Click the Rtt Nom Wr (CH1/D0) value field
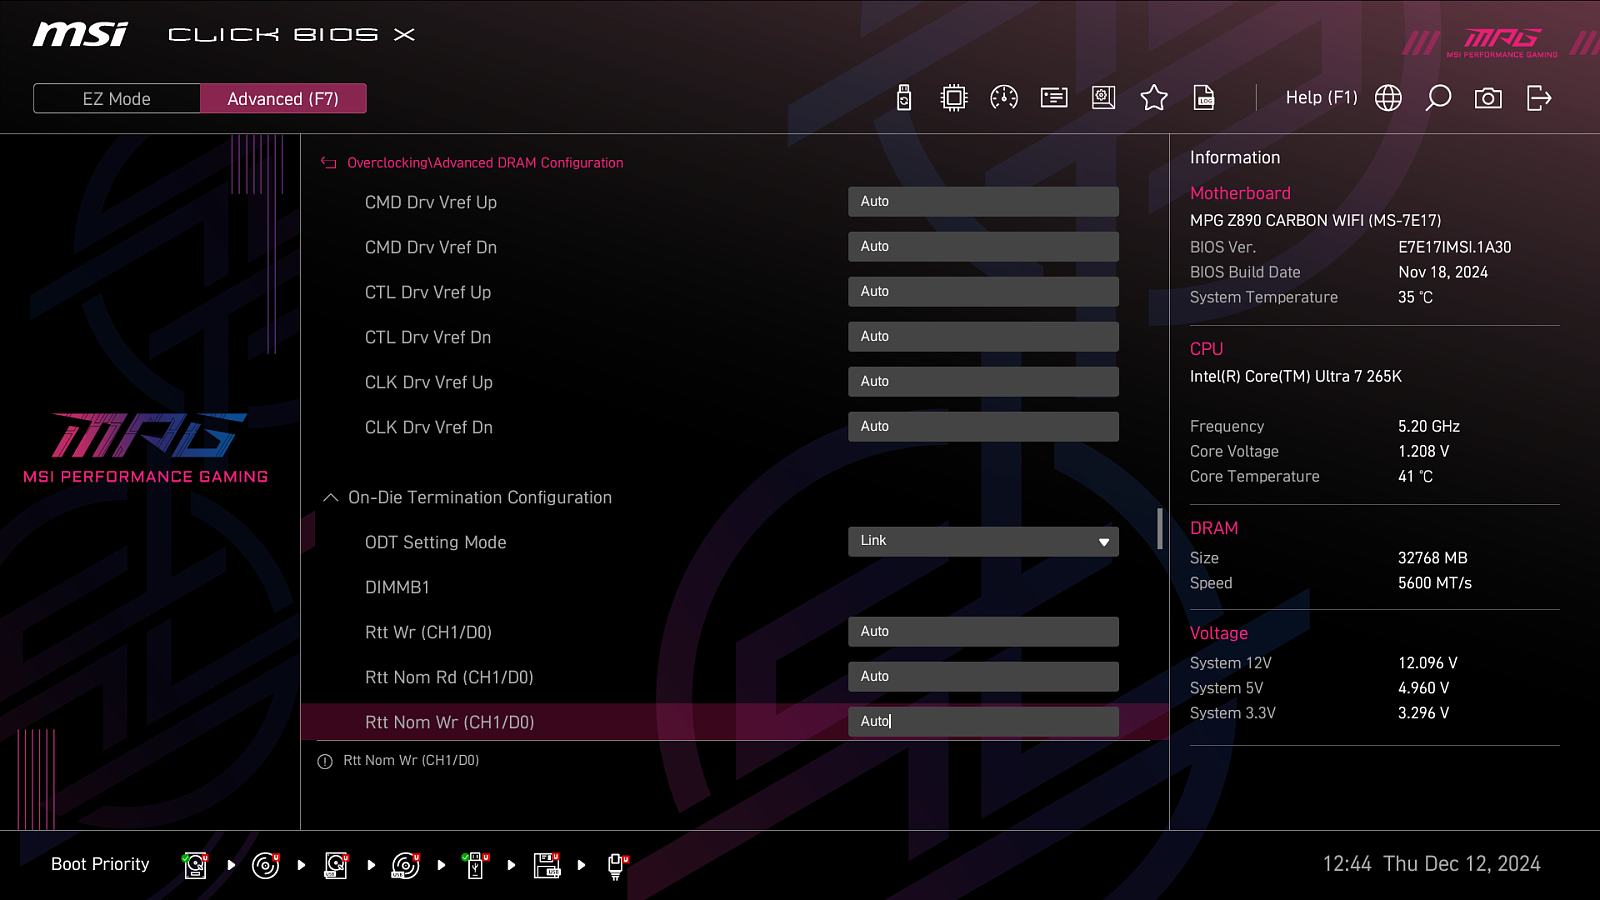The image size is (1600, 900). pyautogui.click(x=983, y=722)
